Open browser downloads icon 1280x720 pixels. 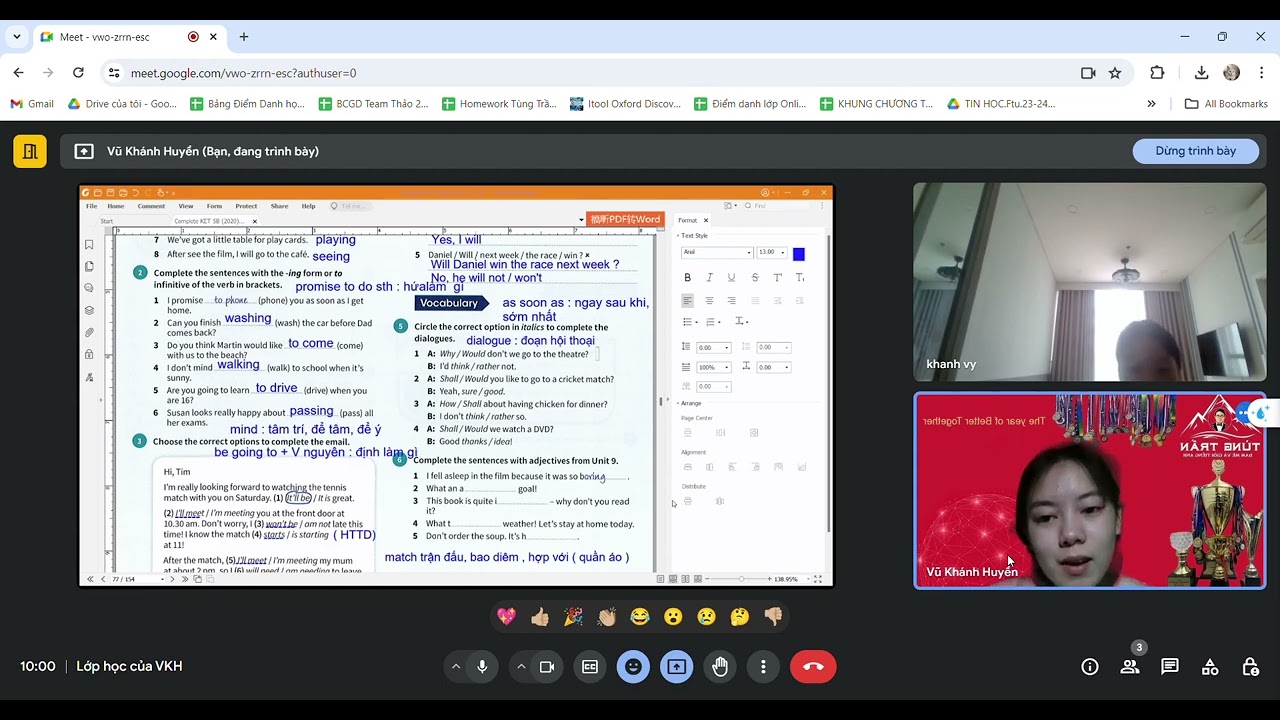(1201, 73)
